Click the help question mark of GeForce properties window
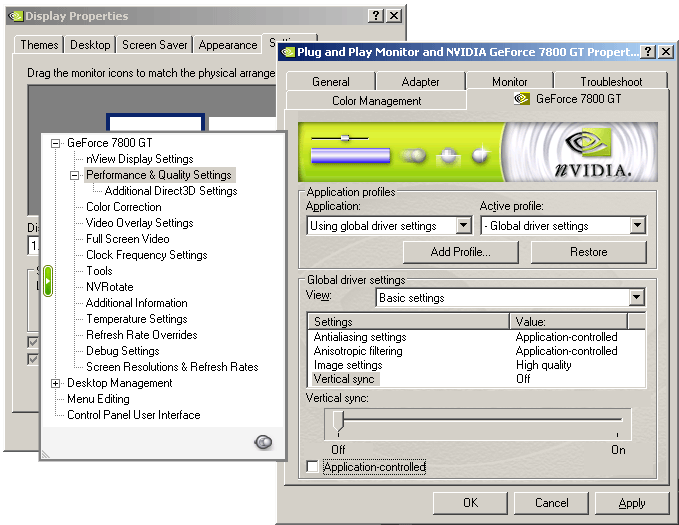 pyautogui.click(x=647, y=52)
